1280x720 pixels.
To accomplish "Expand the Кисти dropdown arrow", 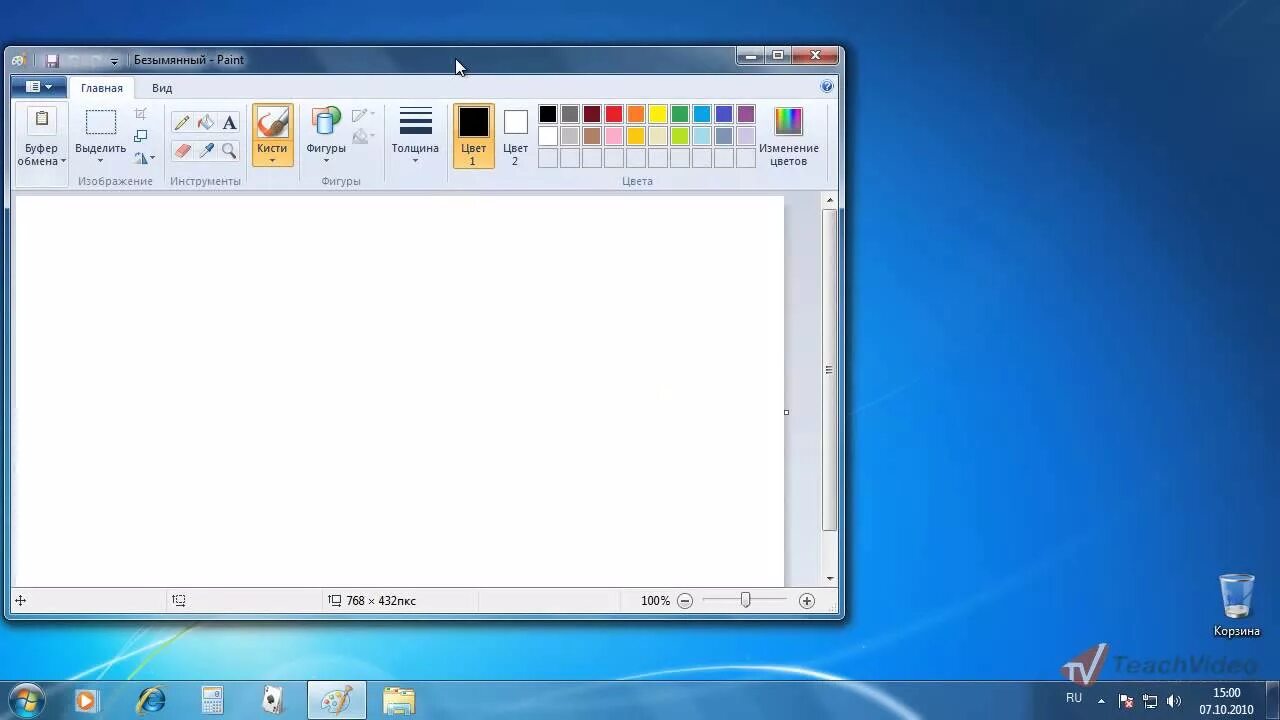I will tap(272, 161).
